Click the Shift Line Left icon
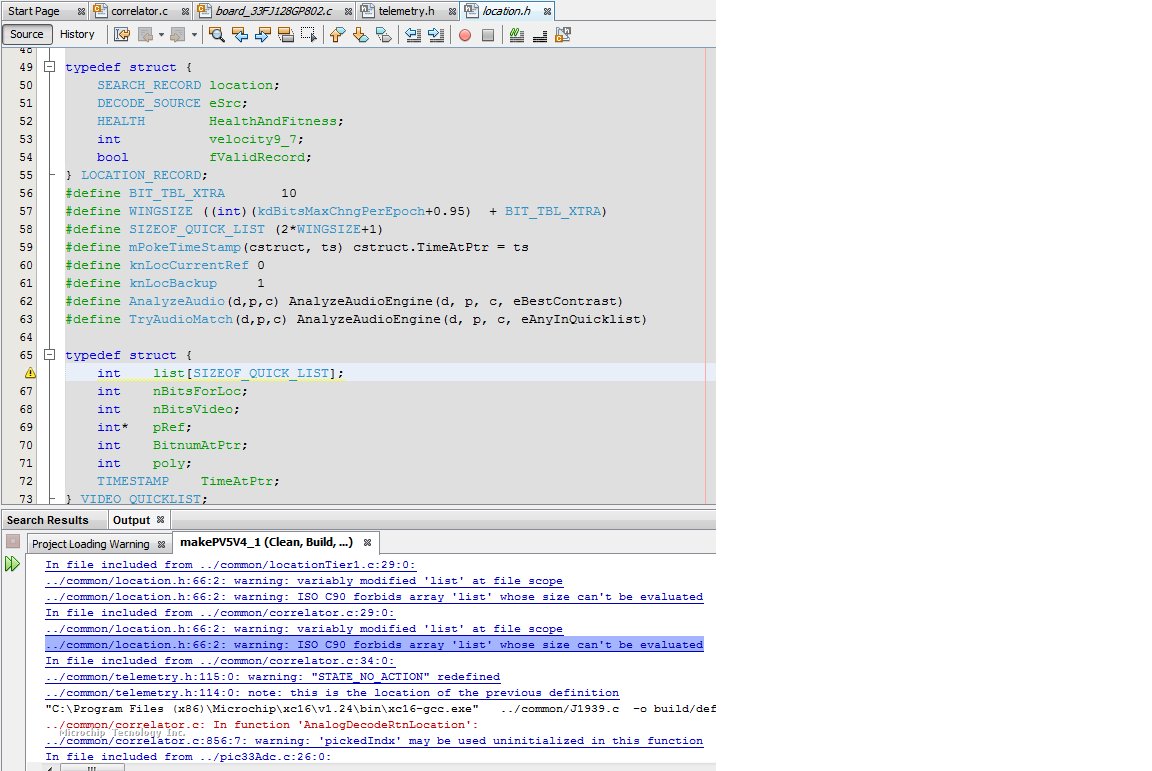 point(412,34)
